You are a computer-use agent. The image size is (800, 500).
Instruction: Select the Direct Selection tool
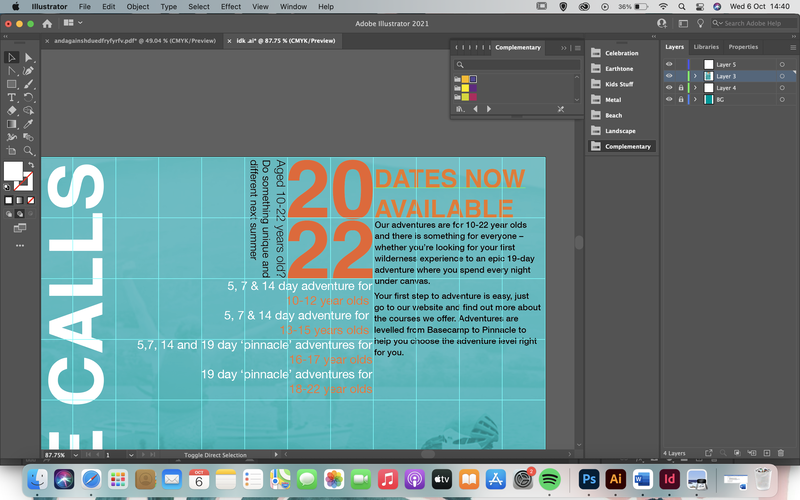29,58
